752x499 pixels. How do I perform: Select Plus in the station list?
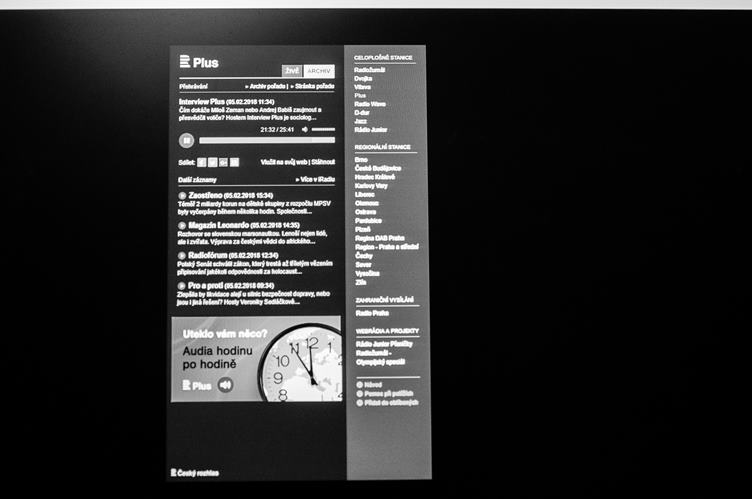(x=360, y=96)
